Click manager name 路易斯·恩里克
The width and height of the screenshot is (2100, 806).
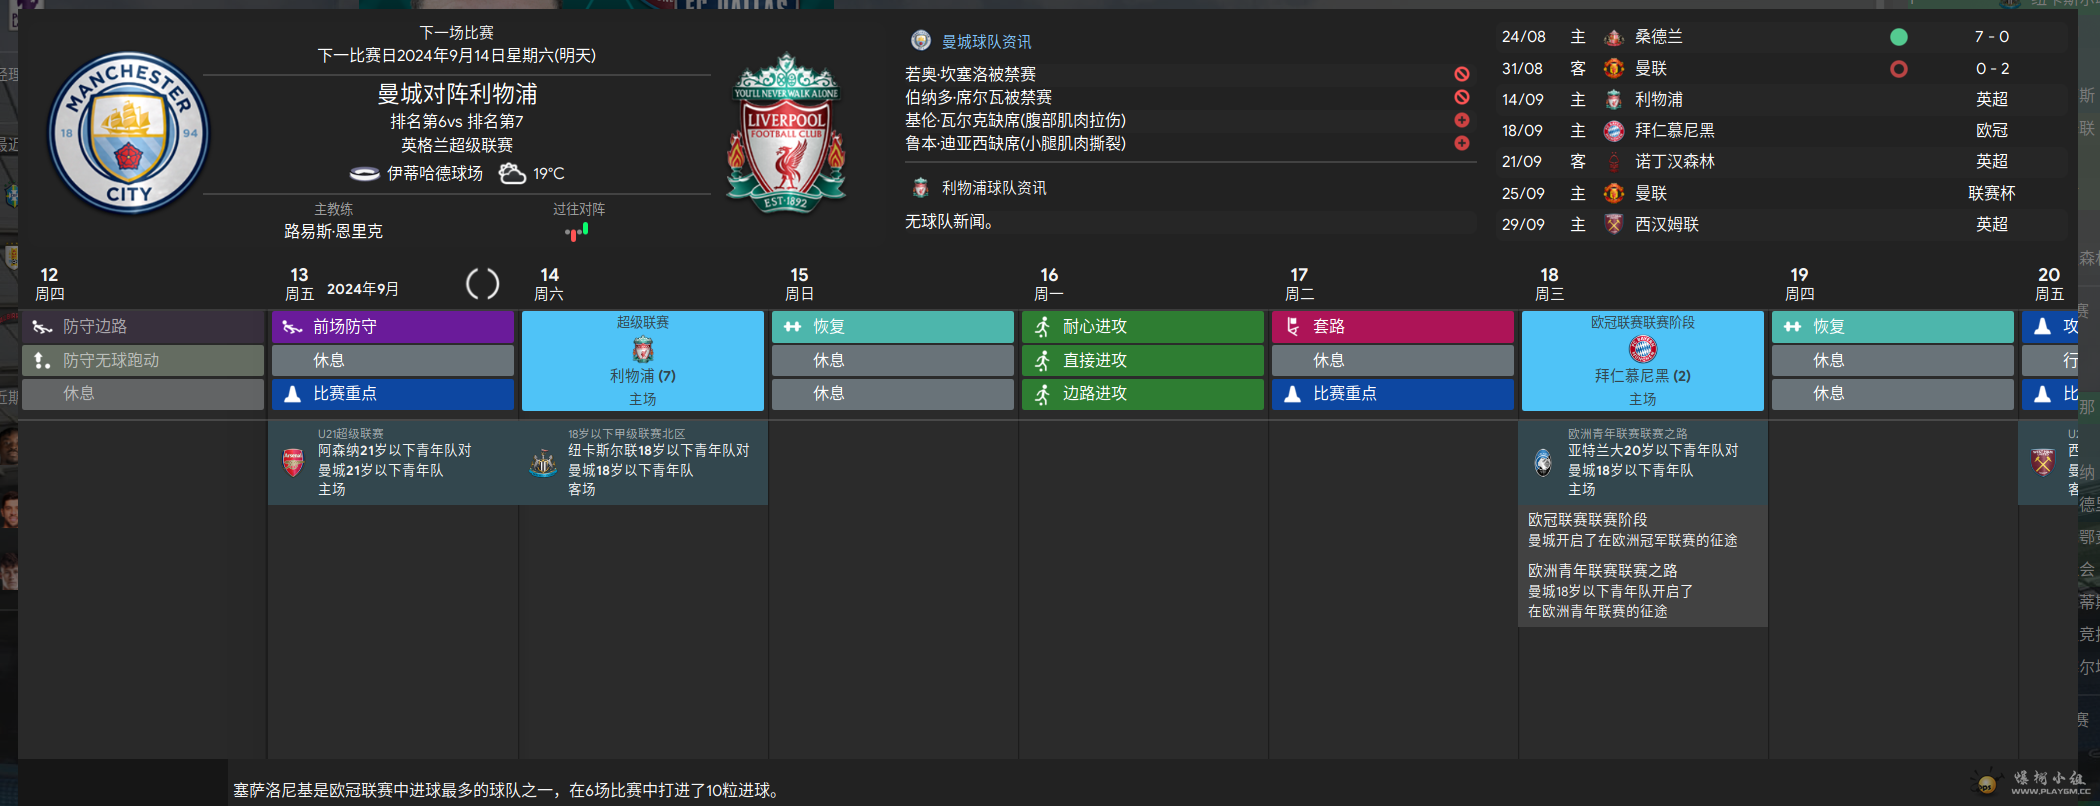[x=333, y=231]
